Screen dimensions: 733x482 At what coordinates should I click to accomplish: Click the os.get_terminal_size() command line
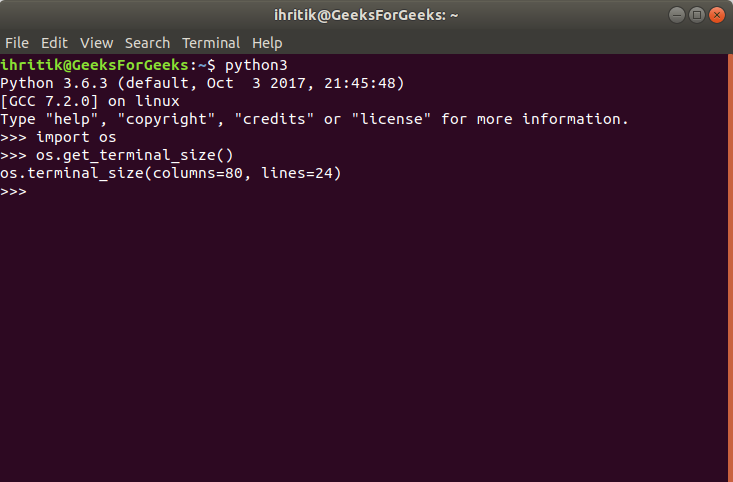pos(116,155)
